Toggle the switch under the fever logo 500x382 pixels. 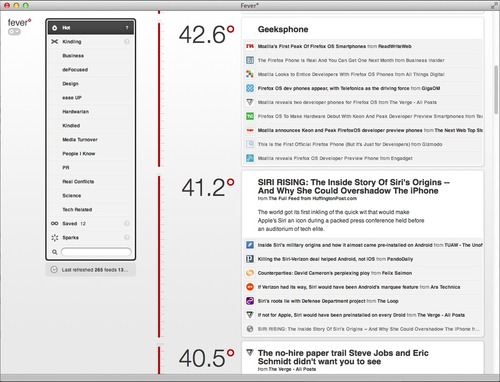point(14,32)
